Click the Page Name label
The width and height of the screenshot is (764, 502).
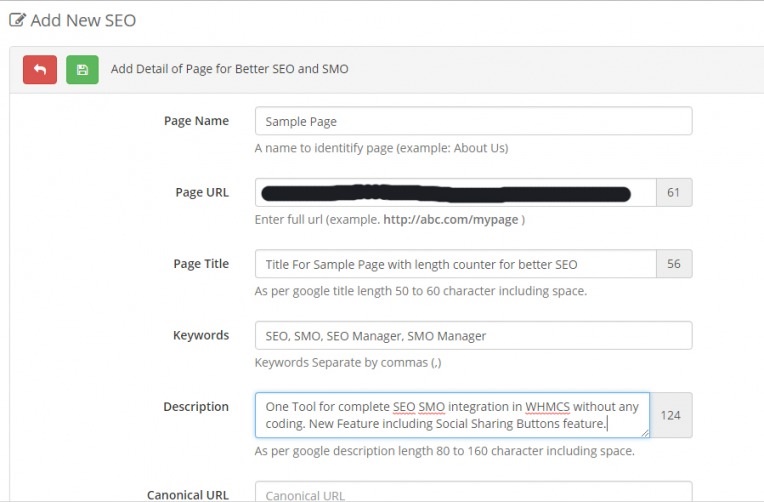pyautogui.click(x=196, y=121)
